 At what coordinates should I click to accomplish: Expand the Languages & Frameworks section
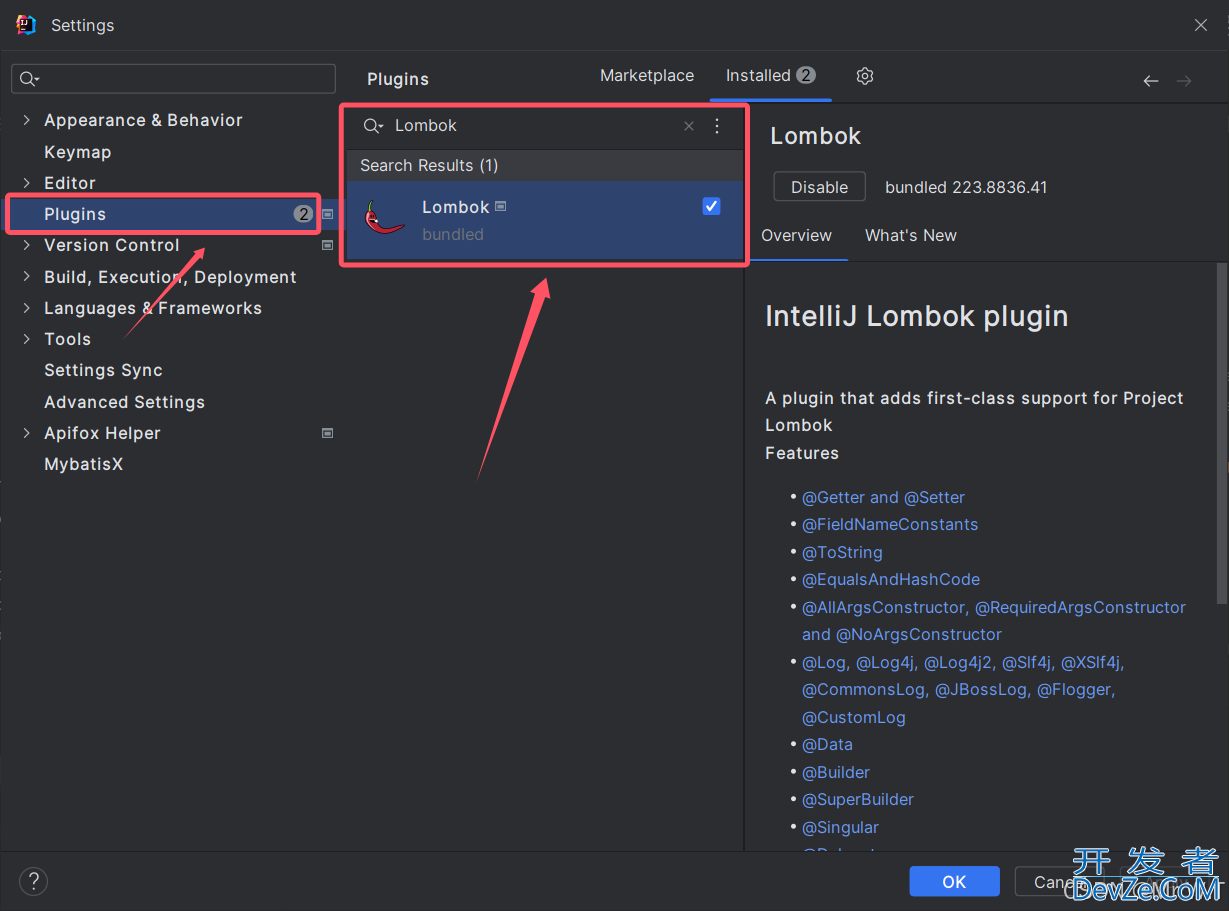pos(26,308)
